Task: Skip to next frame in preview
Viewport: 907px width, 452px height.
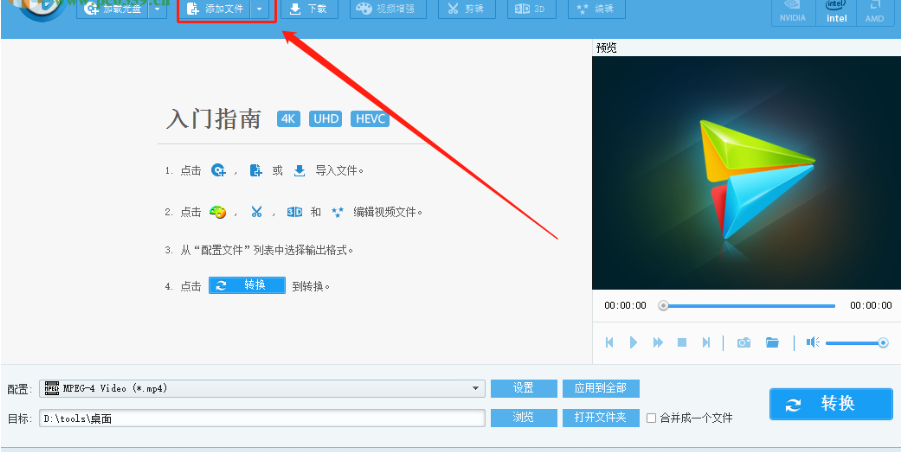Action: pos(706,343)
